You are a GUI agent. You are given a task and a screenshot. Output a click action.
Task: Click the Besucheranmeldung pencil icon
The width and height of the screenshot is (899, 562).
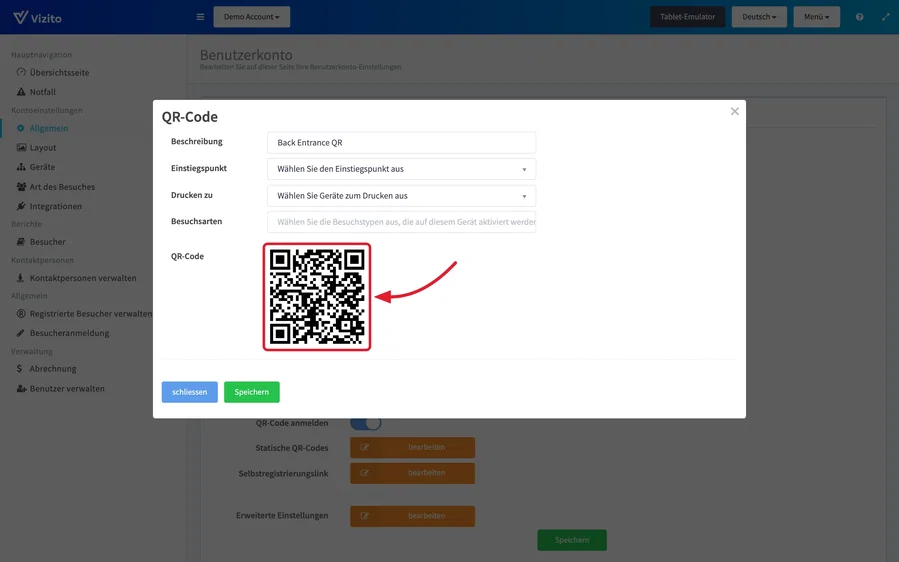21,333
